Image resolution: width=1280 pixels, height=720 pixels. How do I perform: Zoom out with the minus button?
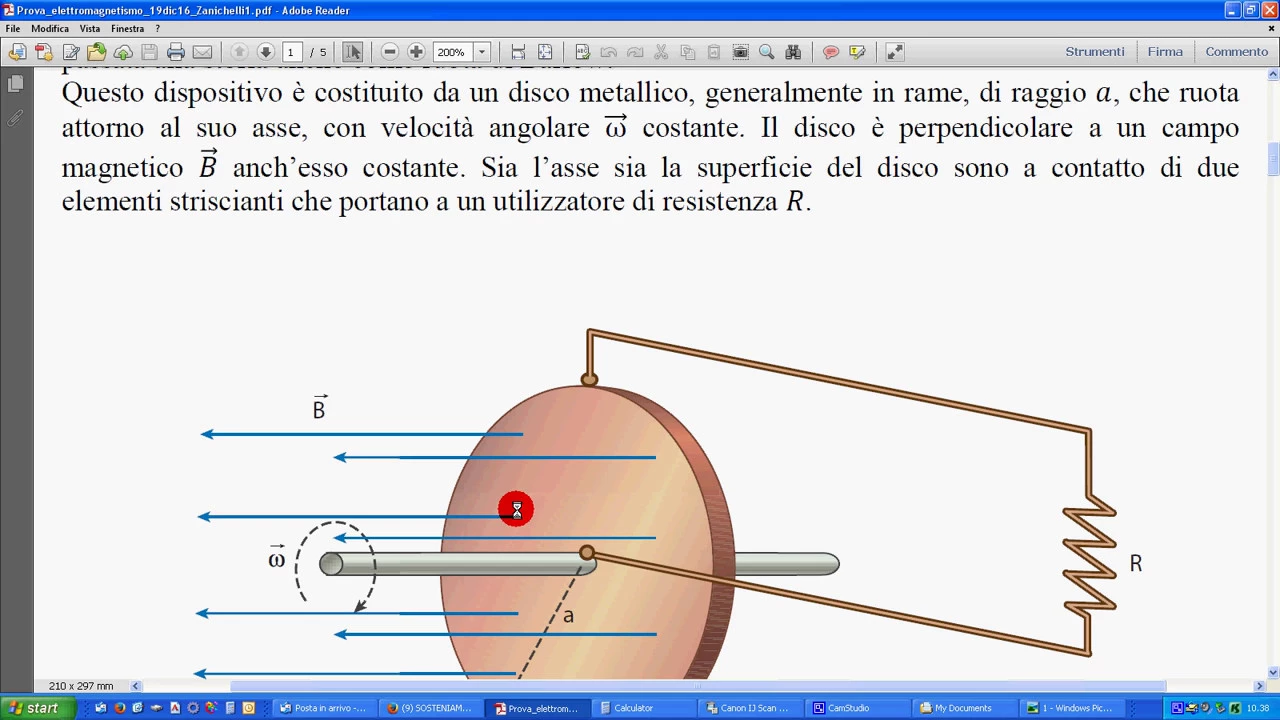pos(390,52)
